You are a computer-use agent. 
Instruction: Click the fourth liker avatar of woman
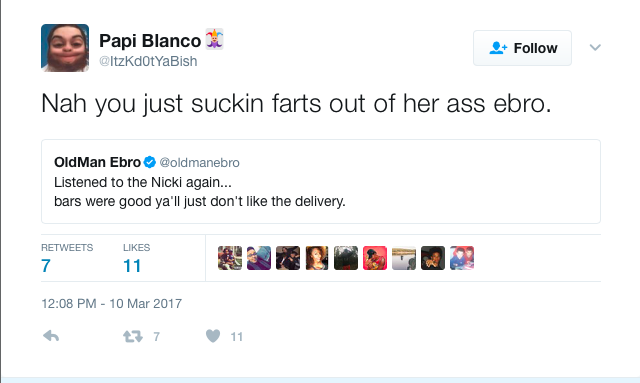click(317, 258)
